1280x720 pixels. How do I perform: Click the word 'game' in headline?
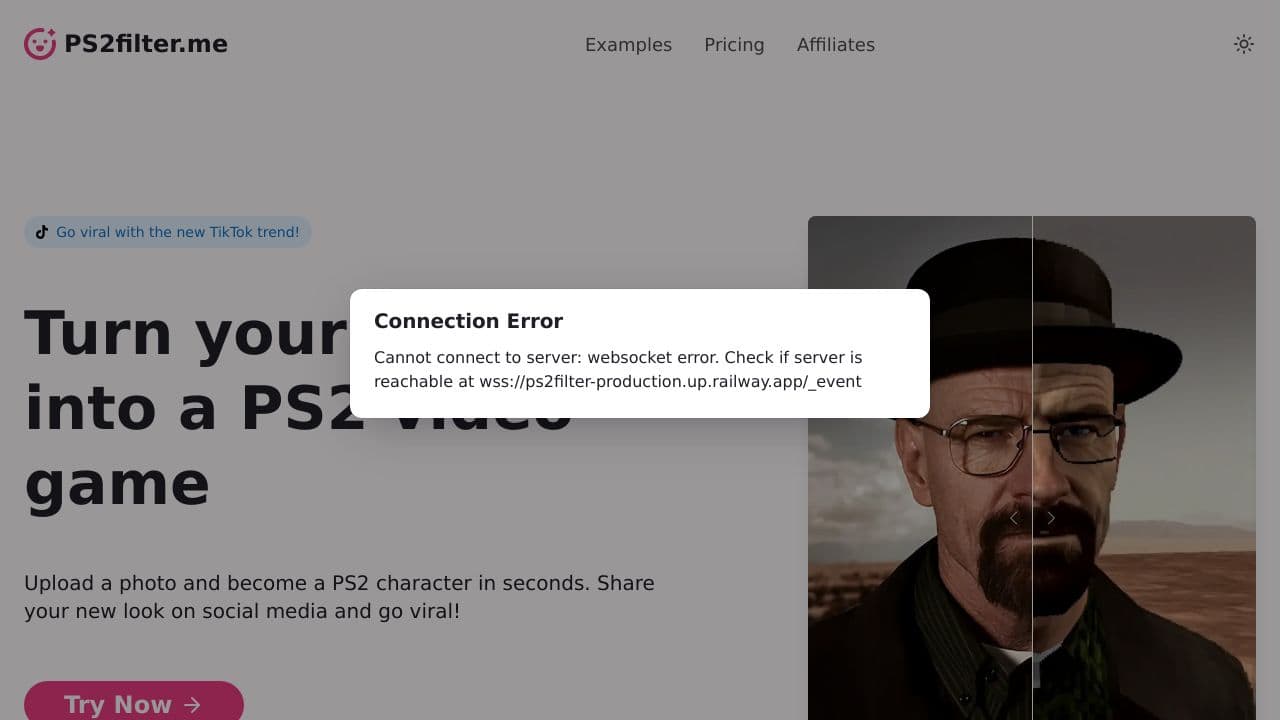pos(117,485)
